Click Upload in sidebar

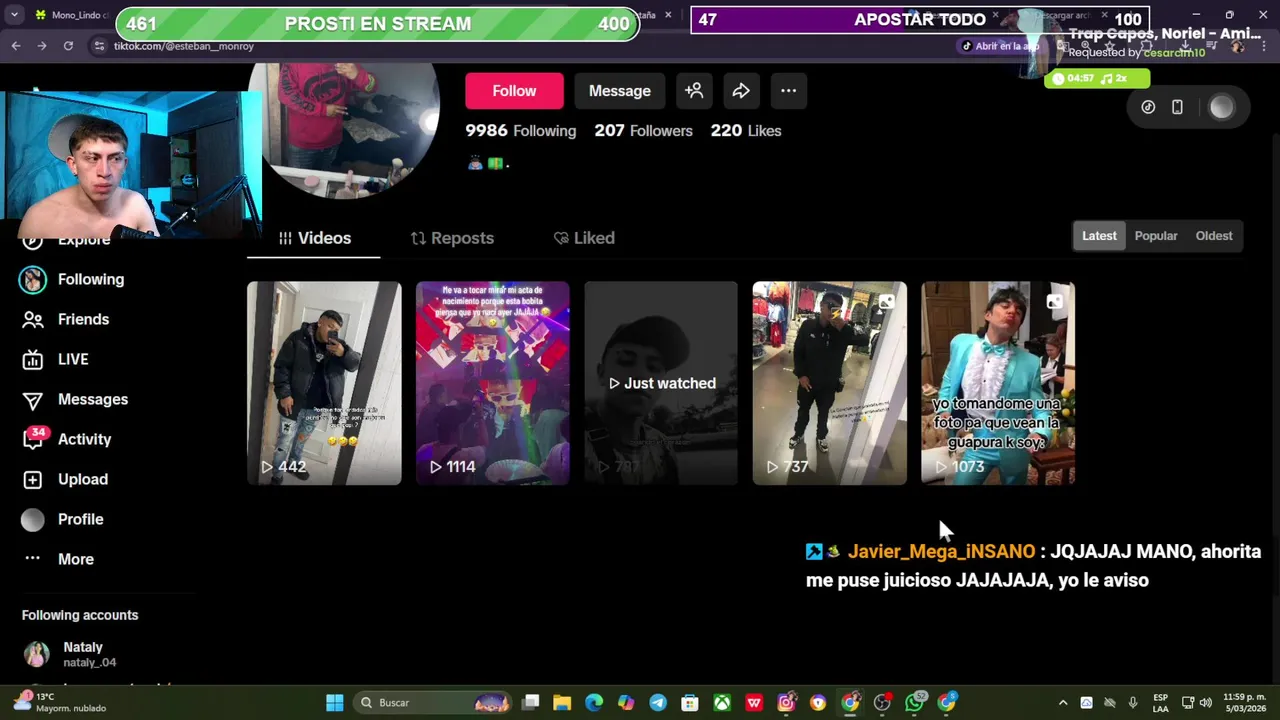[83, 479]
